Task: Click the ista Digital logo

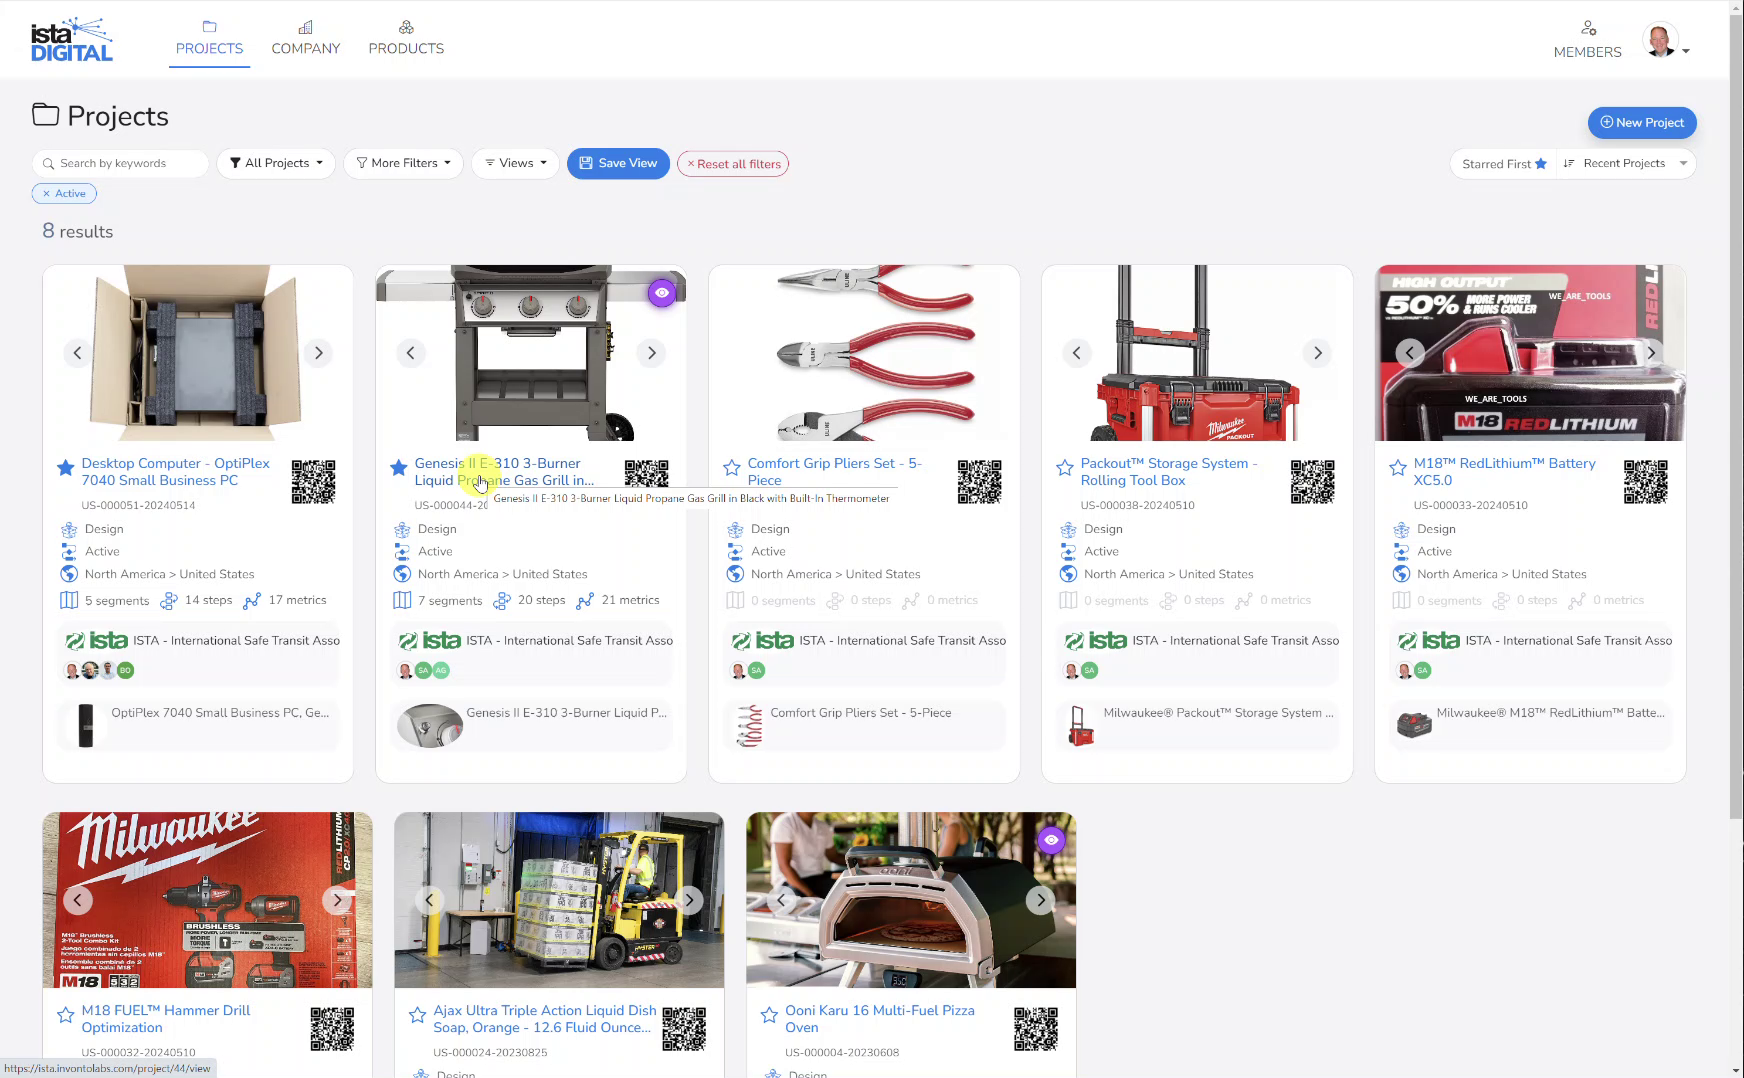Action: pos(72,40)
